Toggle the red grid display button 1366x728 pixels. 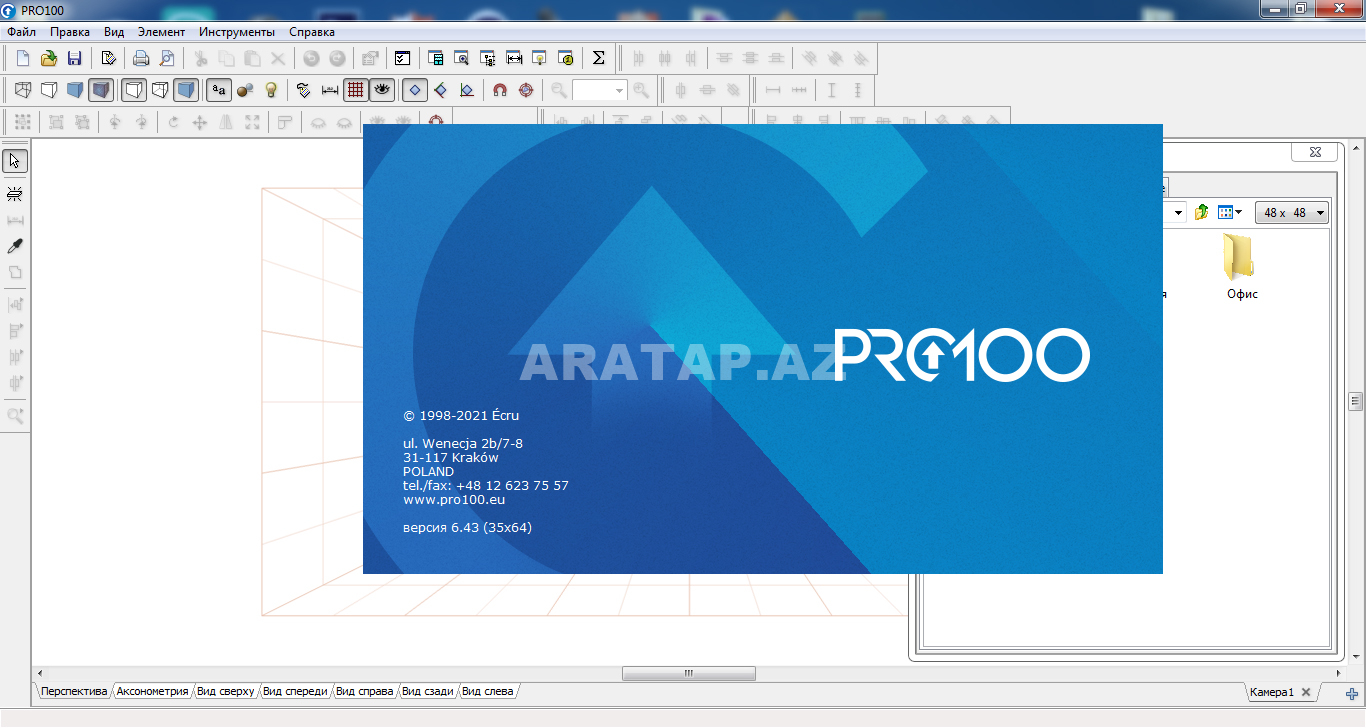(x=356, y=90)
